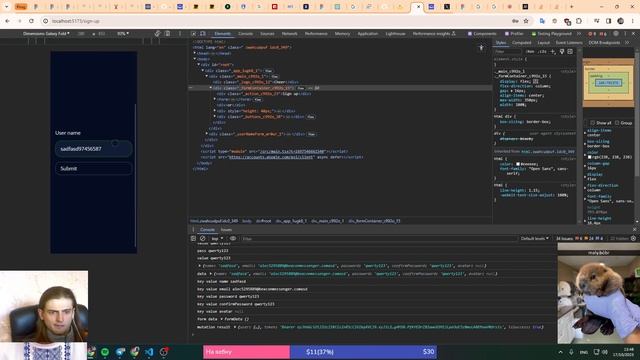Toggle the console sidebar icon
The height and width of the screenshot is (360, 640).
pos(193,238)
